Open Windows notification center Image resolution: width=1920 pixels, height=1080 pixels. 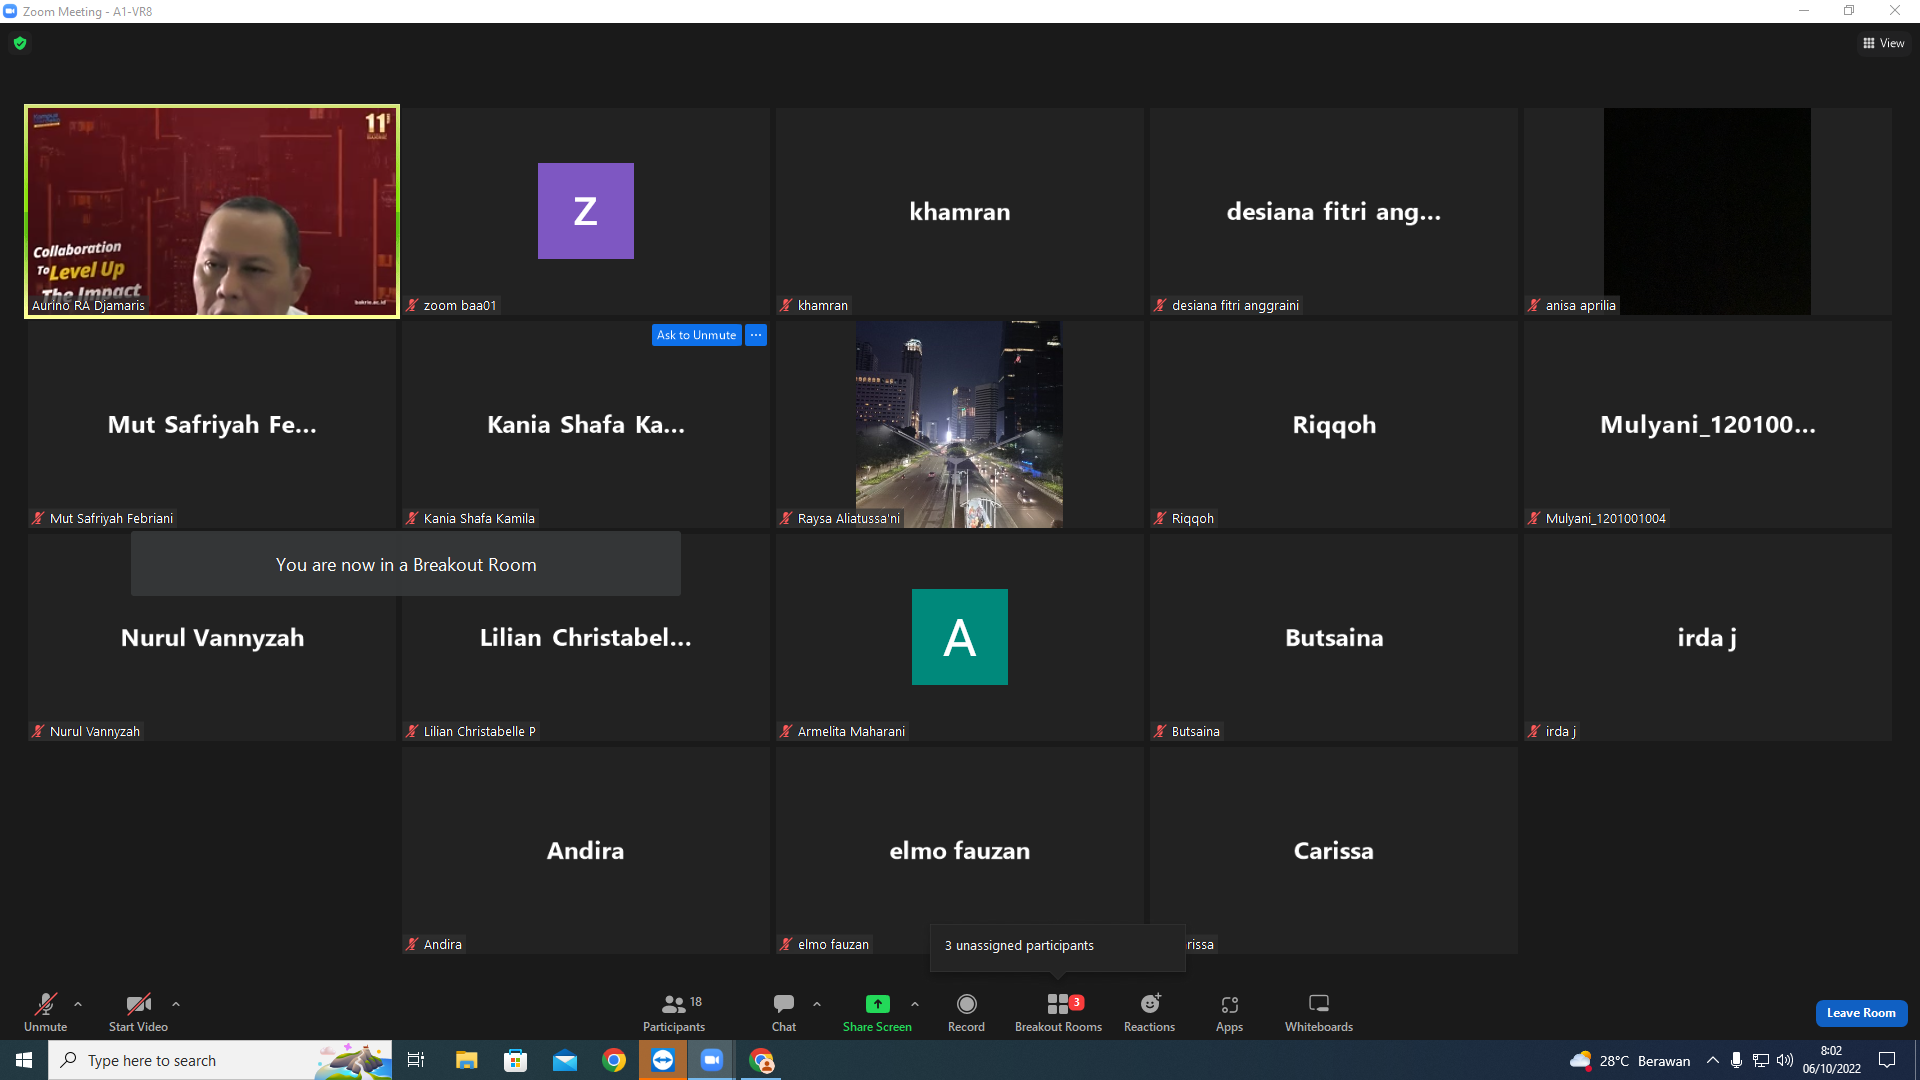[x=1887, y=1060]
